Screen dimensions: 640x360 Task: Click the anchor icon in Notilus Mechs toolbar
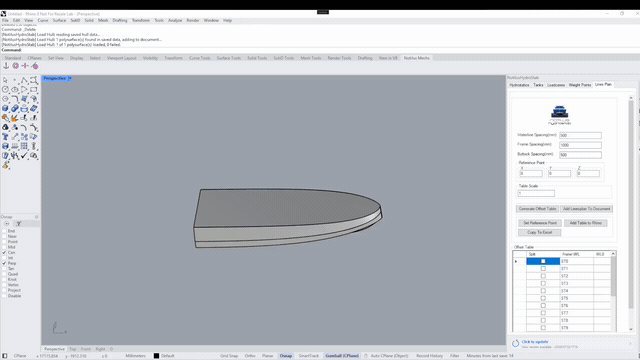6,66
